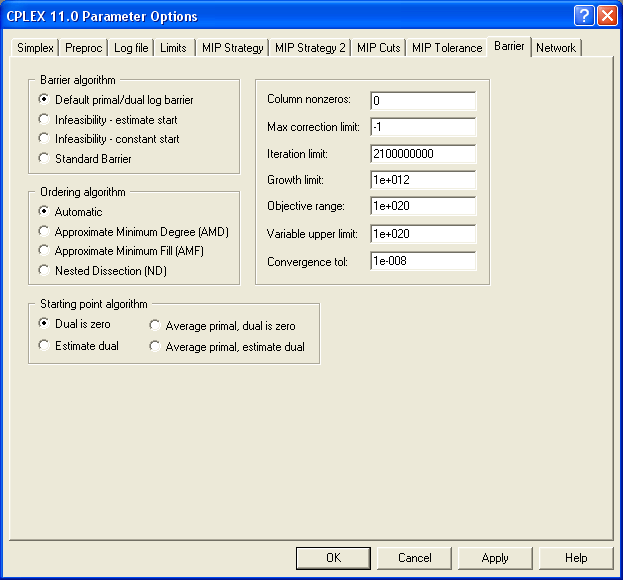
Task: Show the MIP Tolerance tab
Action: (x=447, y=48)
